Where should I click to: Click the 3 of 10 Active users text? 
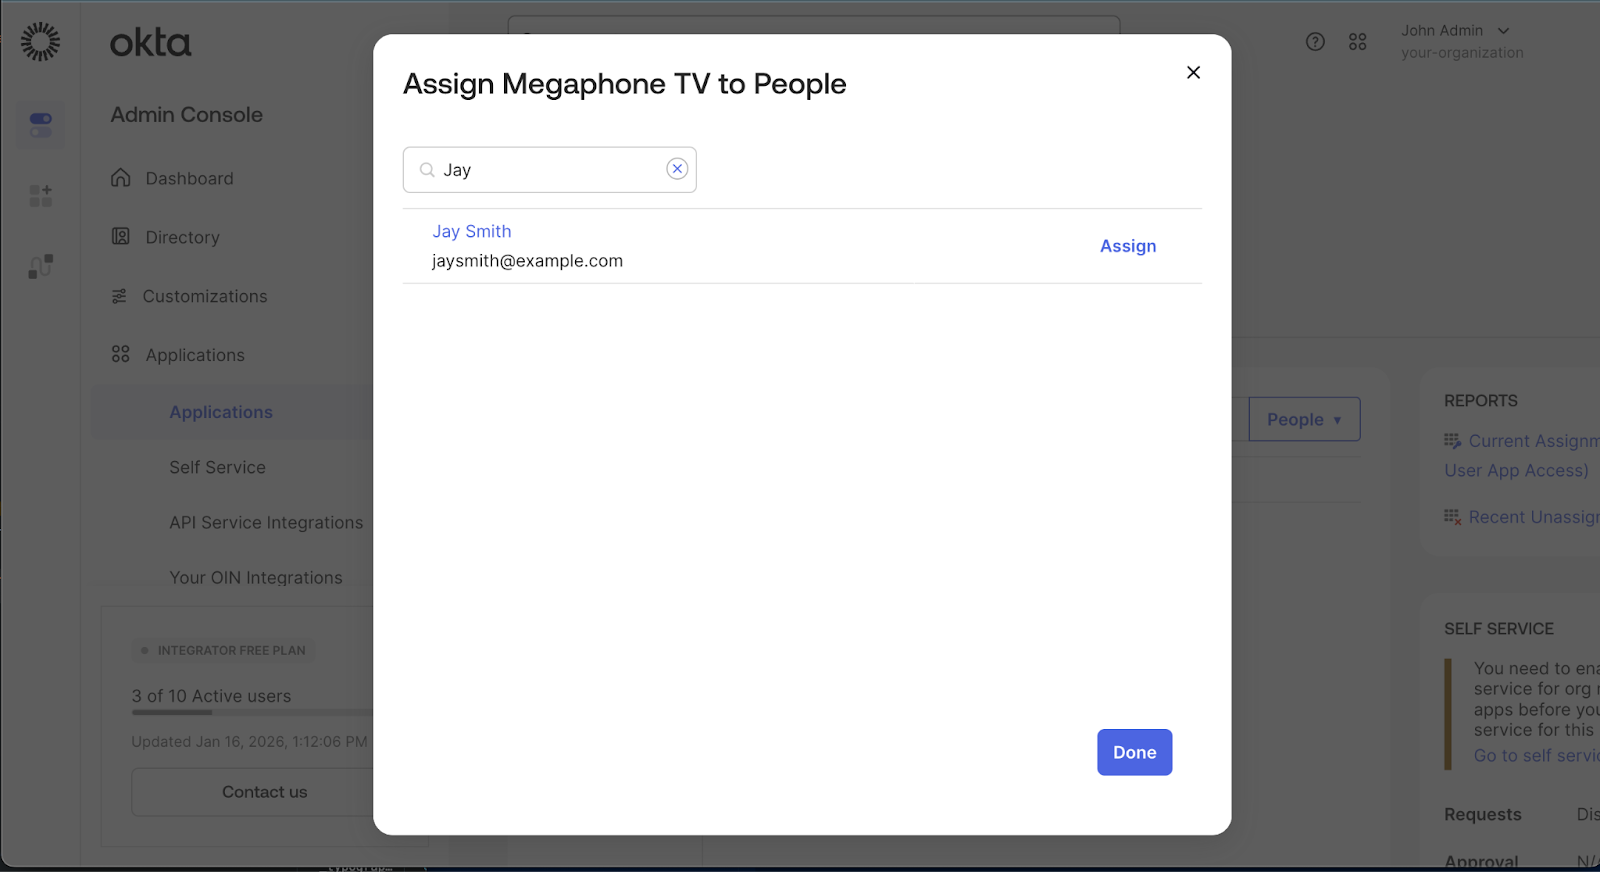click(x=211, y=696)
